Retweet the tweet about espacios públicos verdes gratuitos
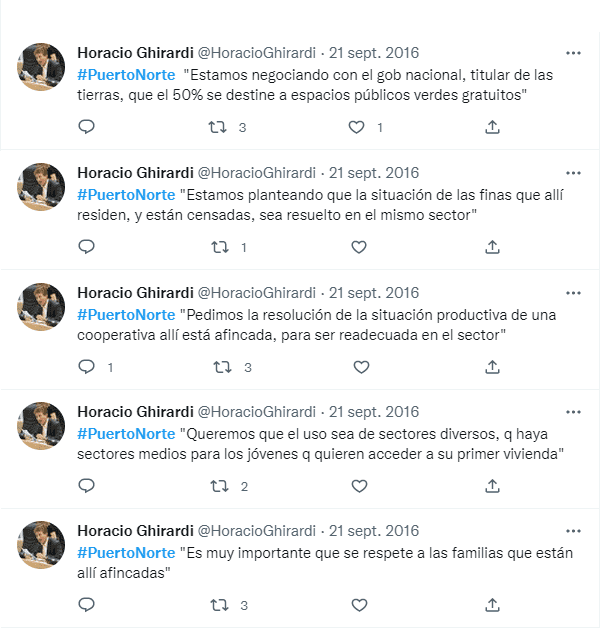 [217, 127]
